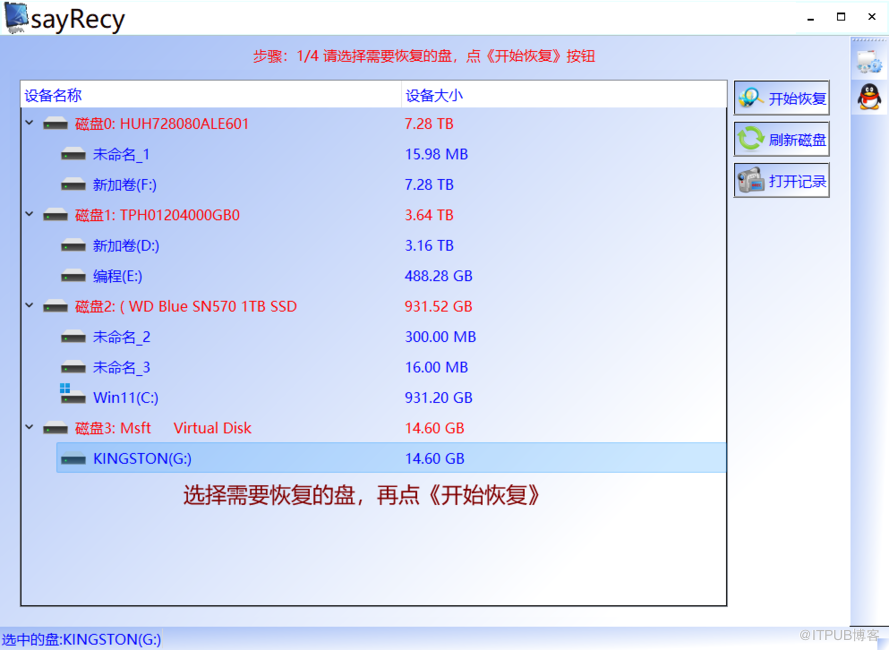The image size is (889, 650).
Task: Select the KINGSTON(G:) volume
Action: coord(391,458)
